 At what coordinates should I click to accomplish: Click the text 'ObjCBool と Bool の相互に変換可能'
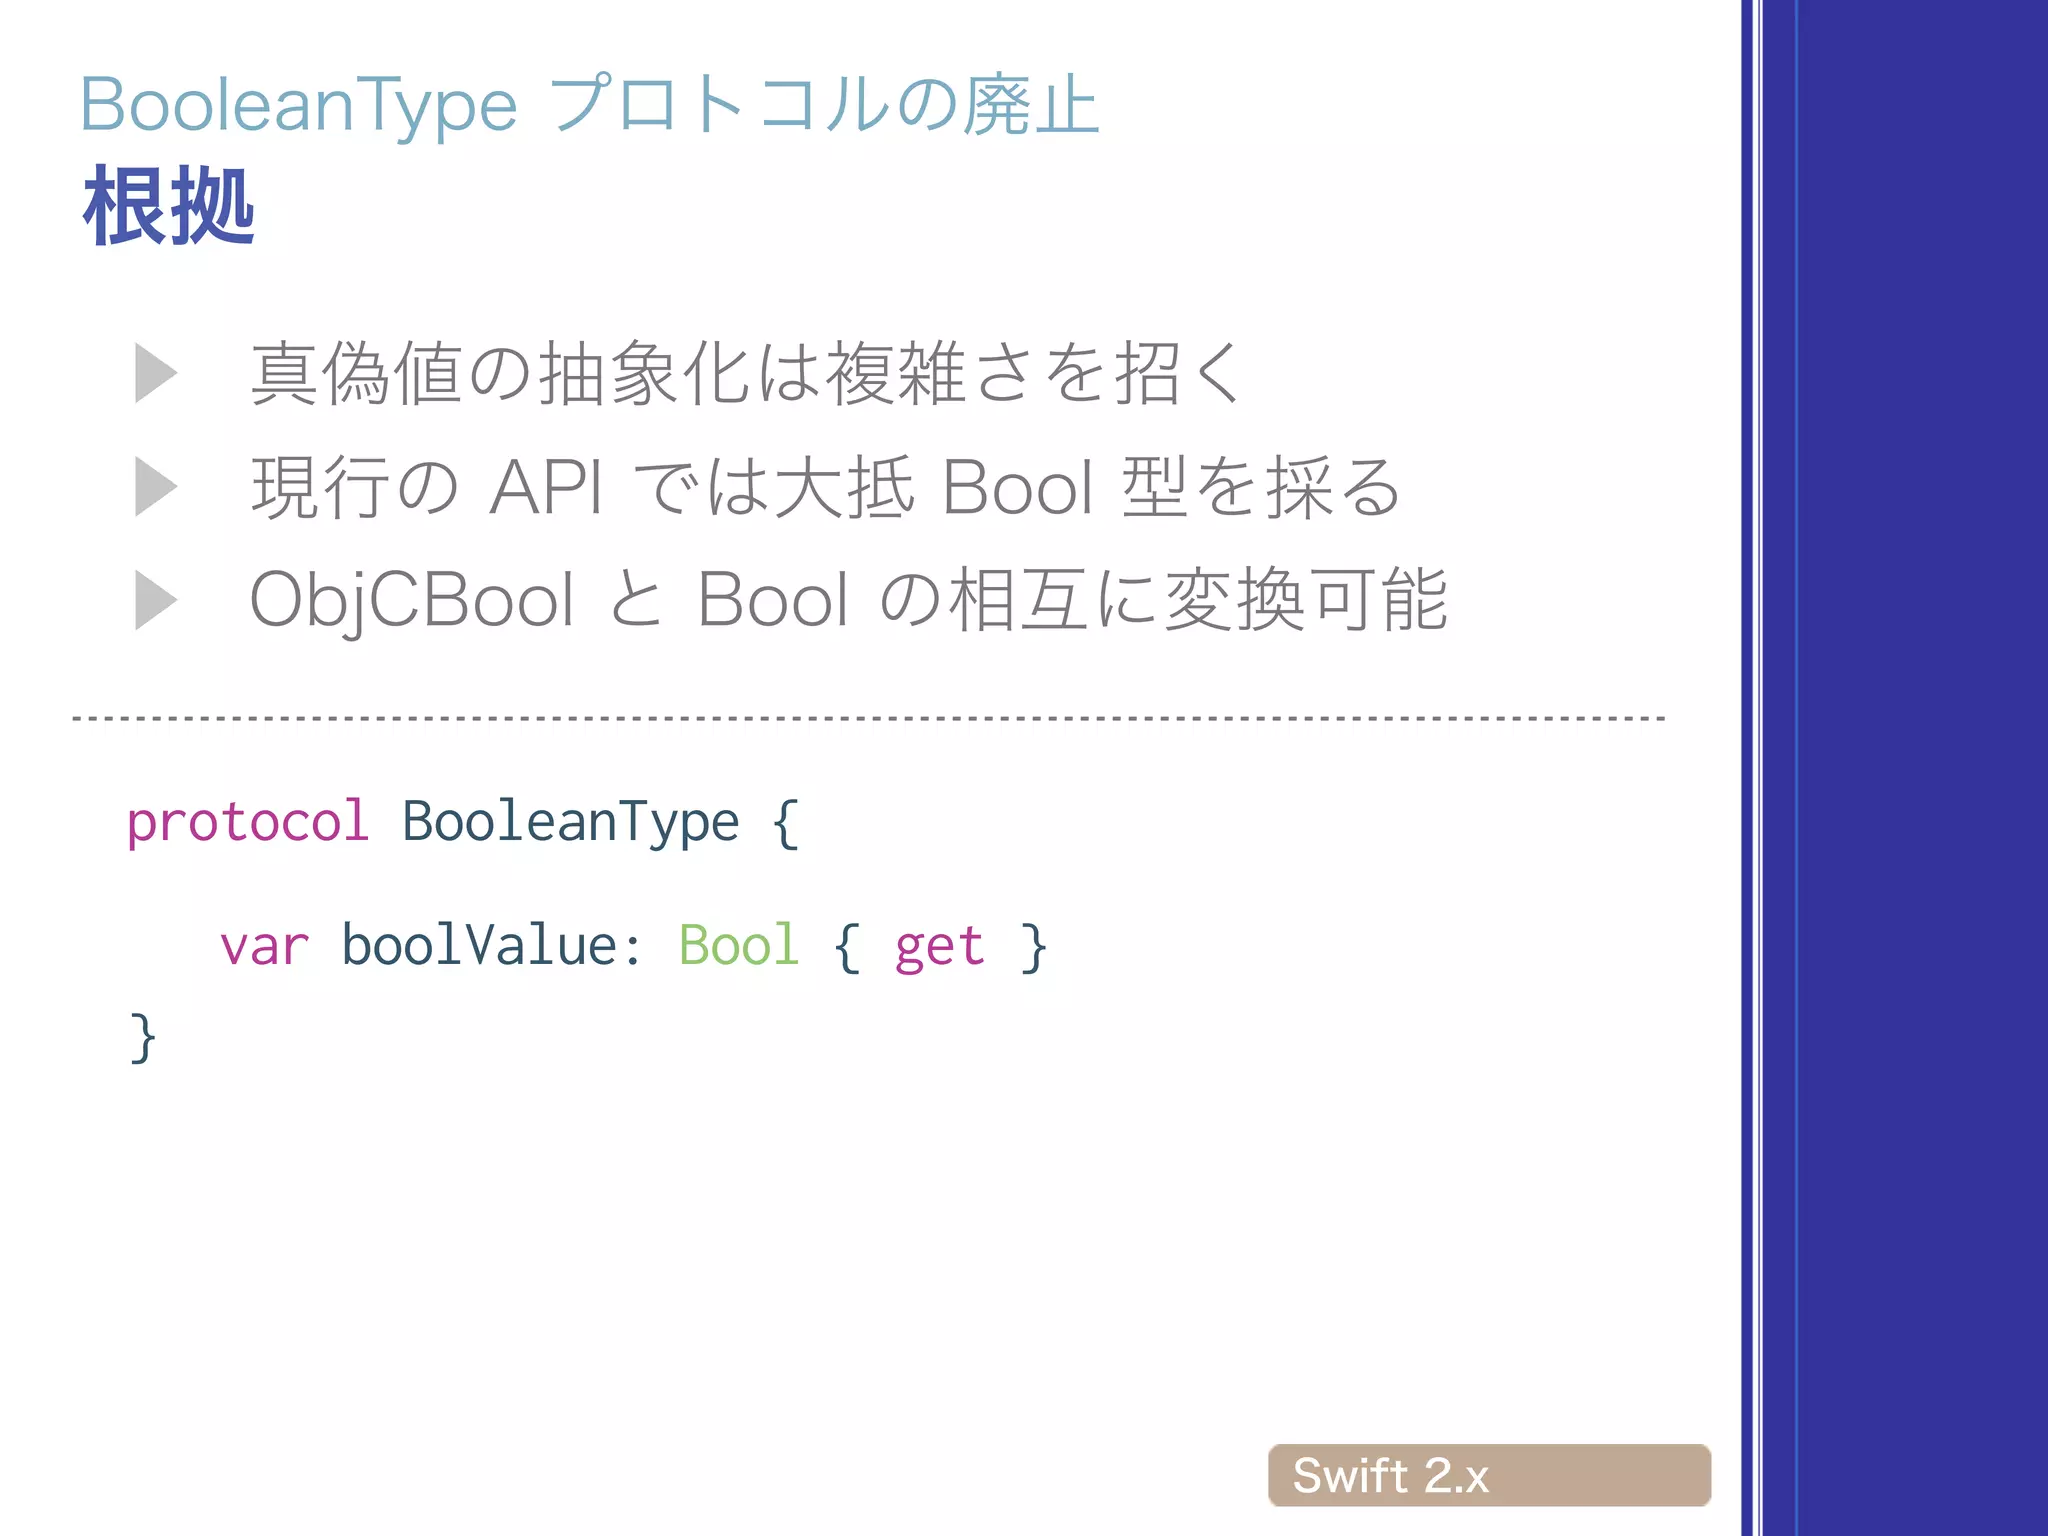click(x=849, y=600)
